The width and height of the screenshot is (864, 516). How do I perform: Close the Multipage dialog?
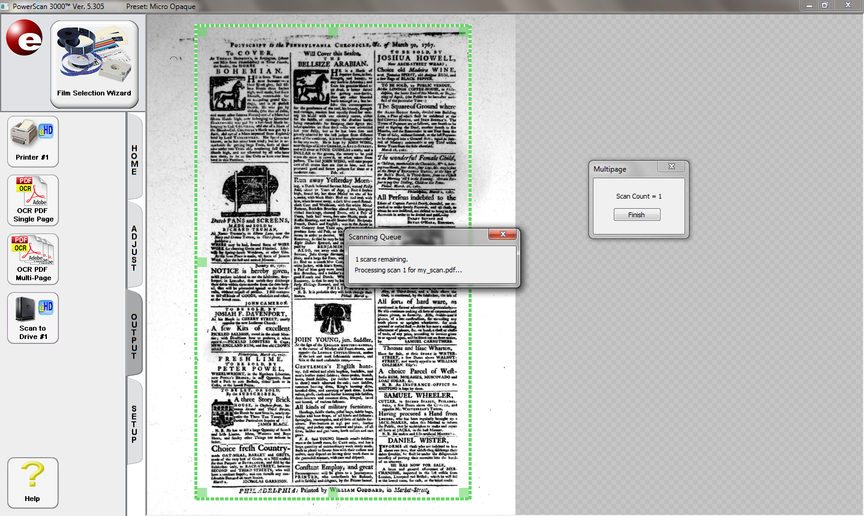click(671, 167)
